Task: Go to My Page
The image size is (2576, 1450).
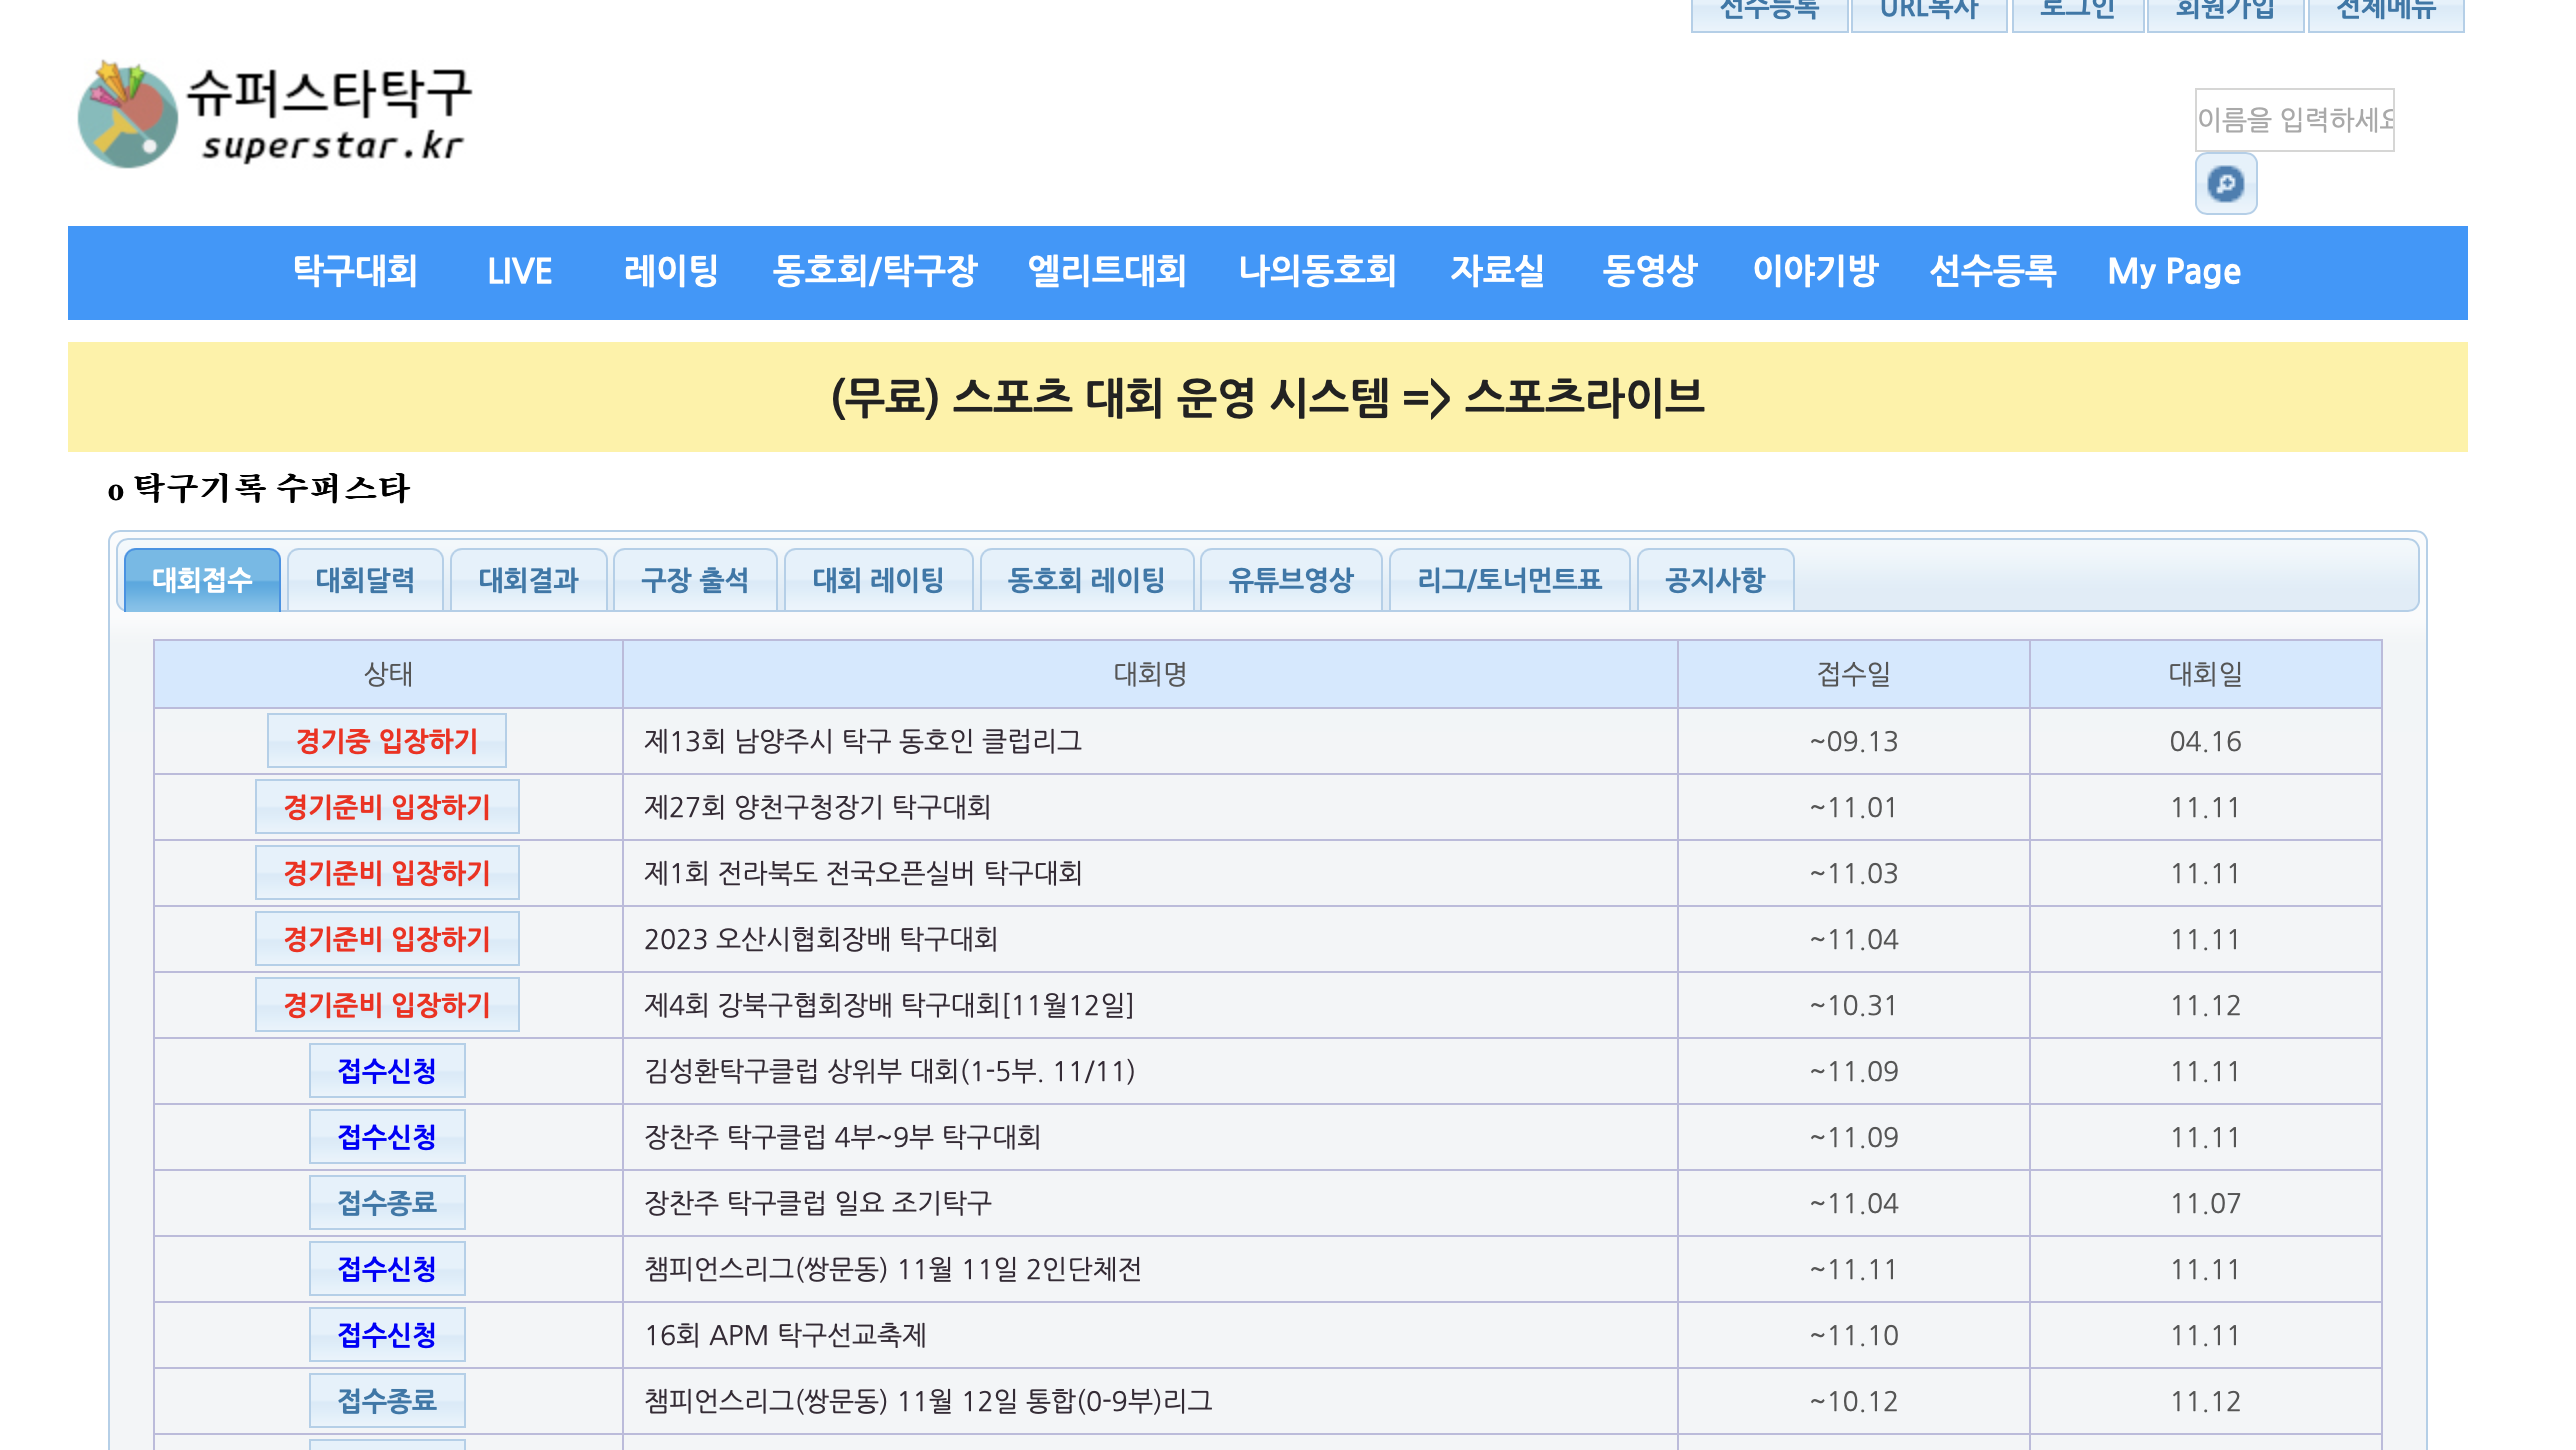Action: (x=2174, y=271)
